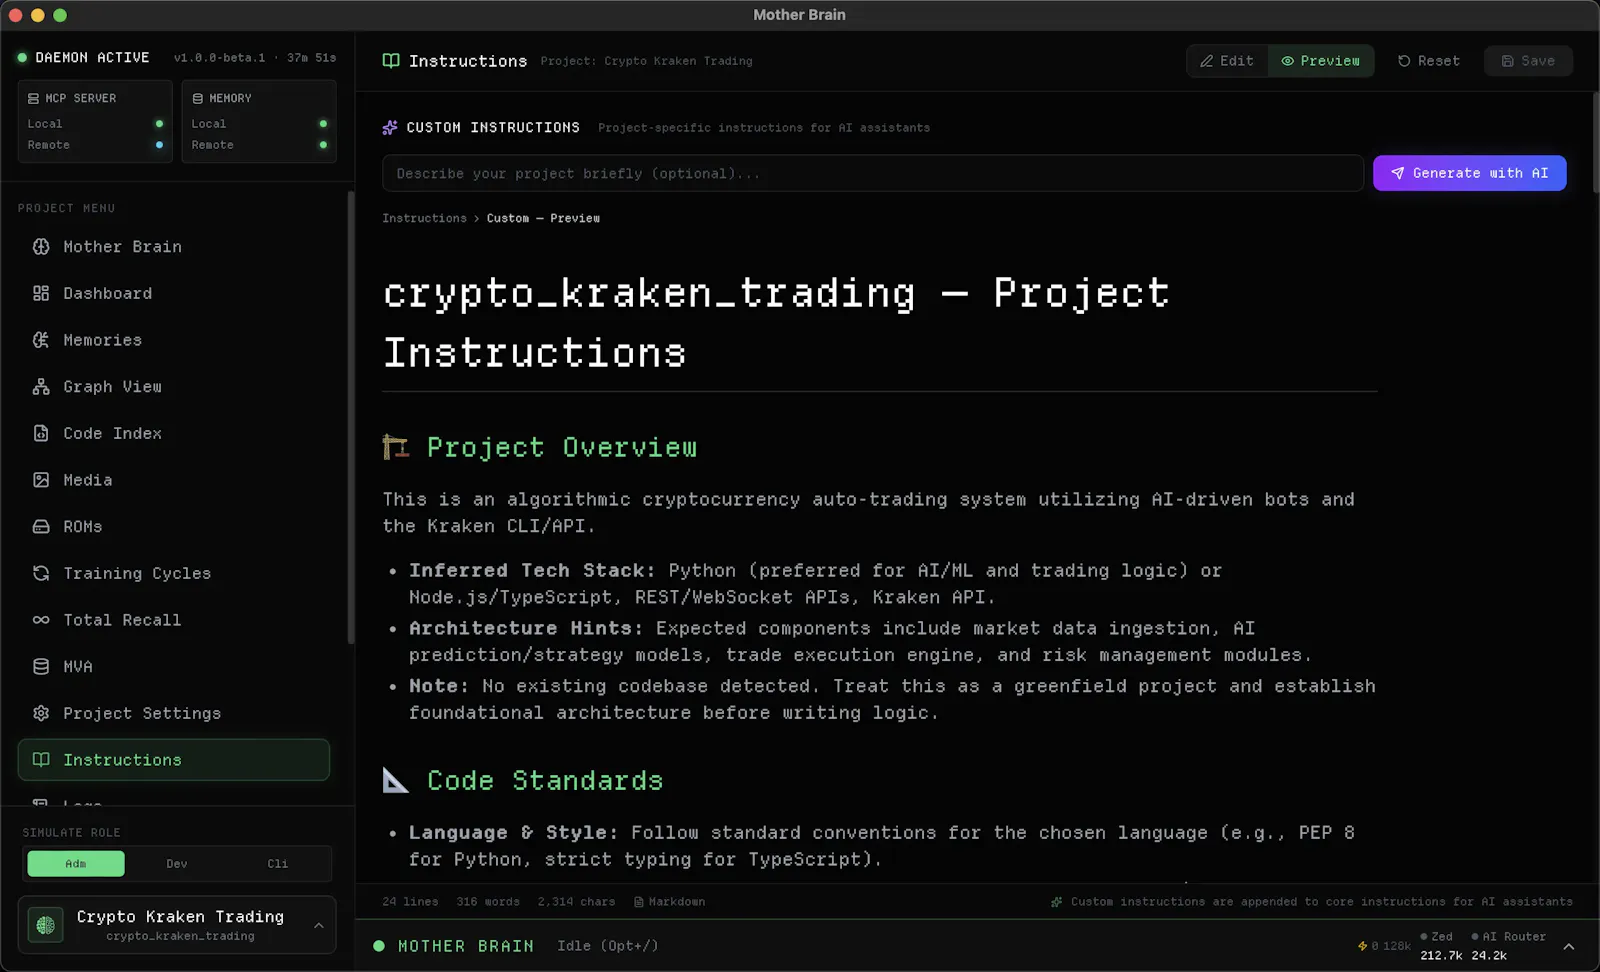Viewport: 1600px width, 972px height.
Task: Click MCP Server Remote status indicator
Action: [159, 145]
